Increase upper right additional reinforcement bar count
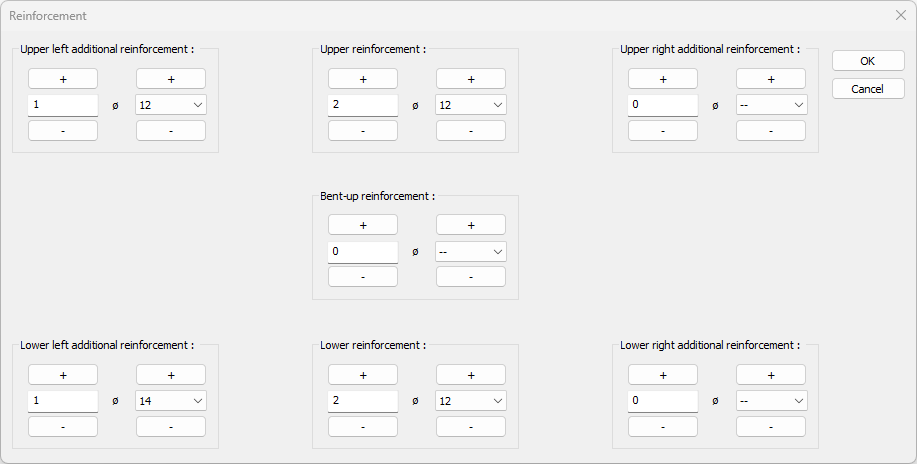Image resolution: width=917 pixels, height=464 pixels. click(x=663, y=79)
